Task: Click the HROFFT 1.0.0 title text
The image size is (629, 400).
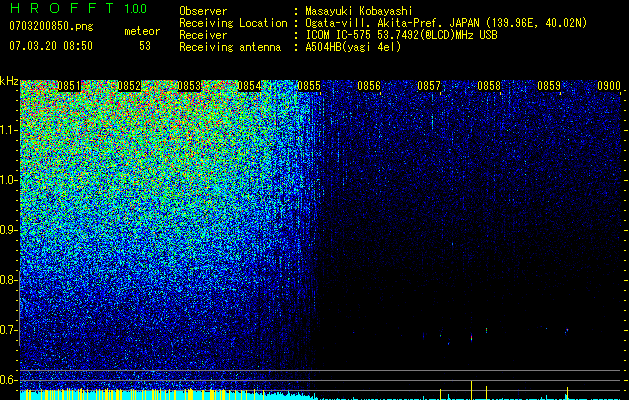Action: tap(78, 8)
